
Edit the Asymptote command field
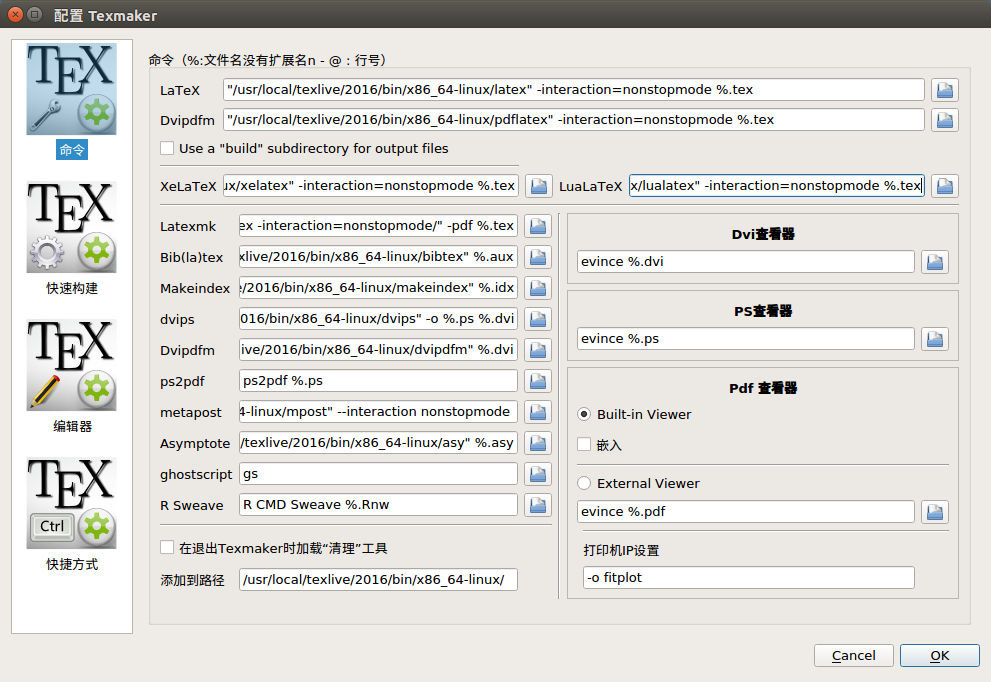pos(378,442)
